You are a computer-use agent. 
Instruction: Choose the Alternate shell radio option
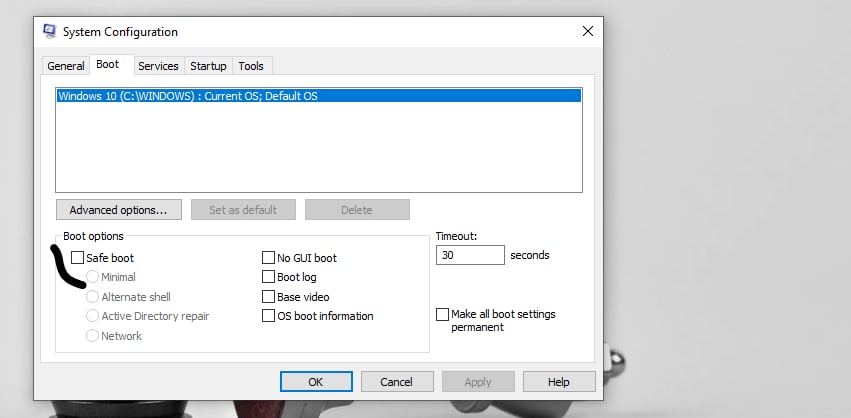click(x=92, y=296)
